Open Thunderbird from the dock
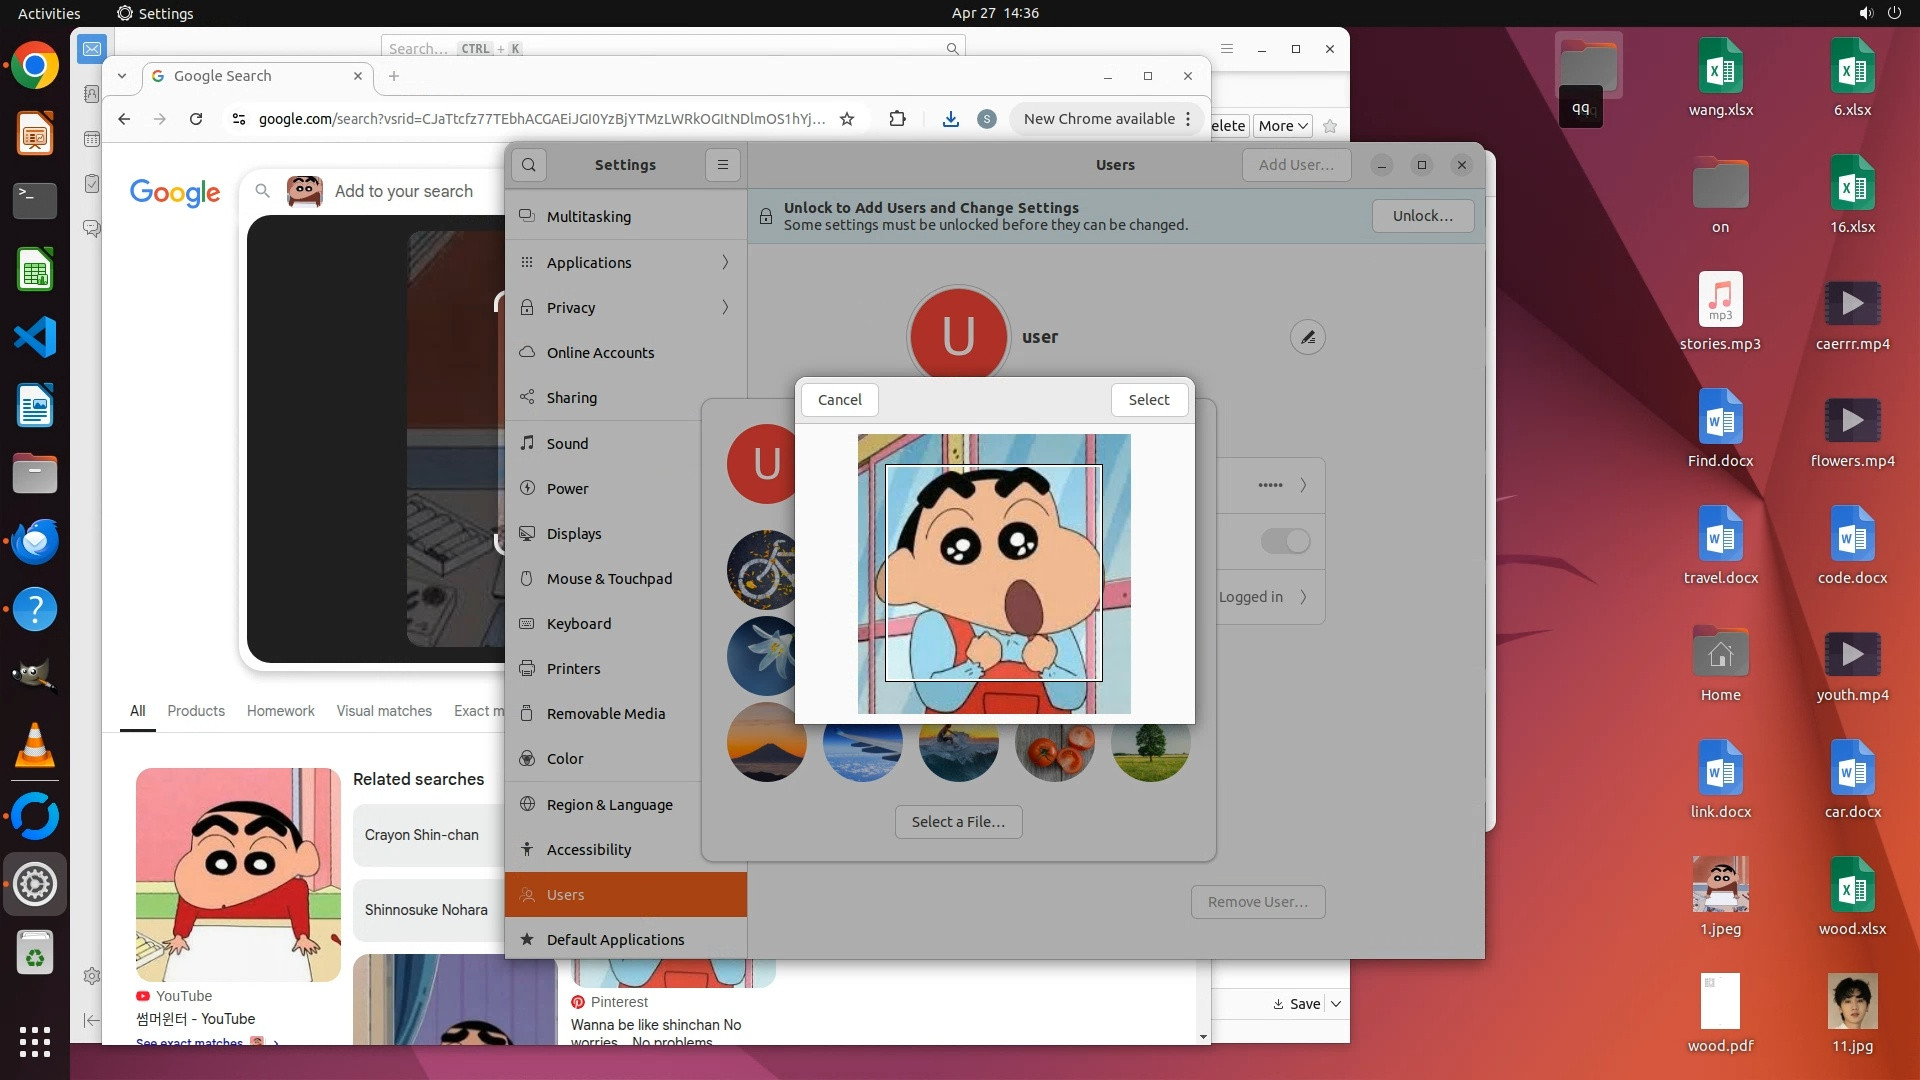Viewport: 1920px width, 1080px height. click(x=35, y=541)
